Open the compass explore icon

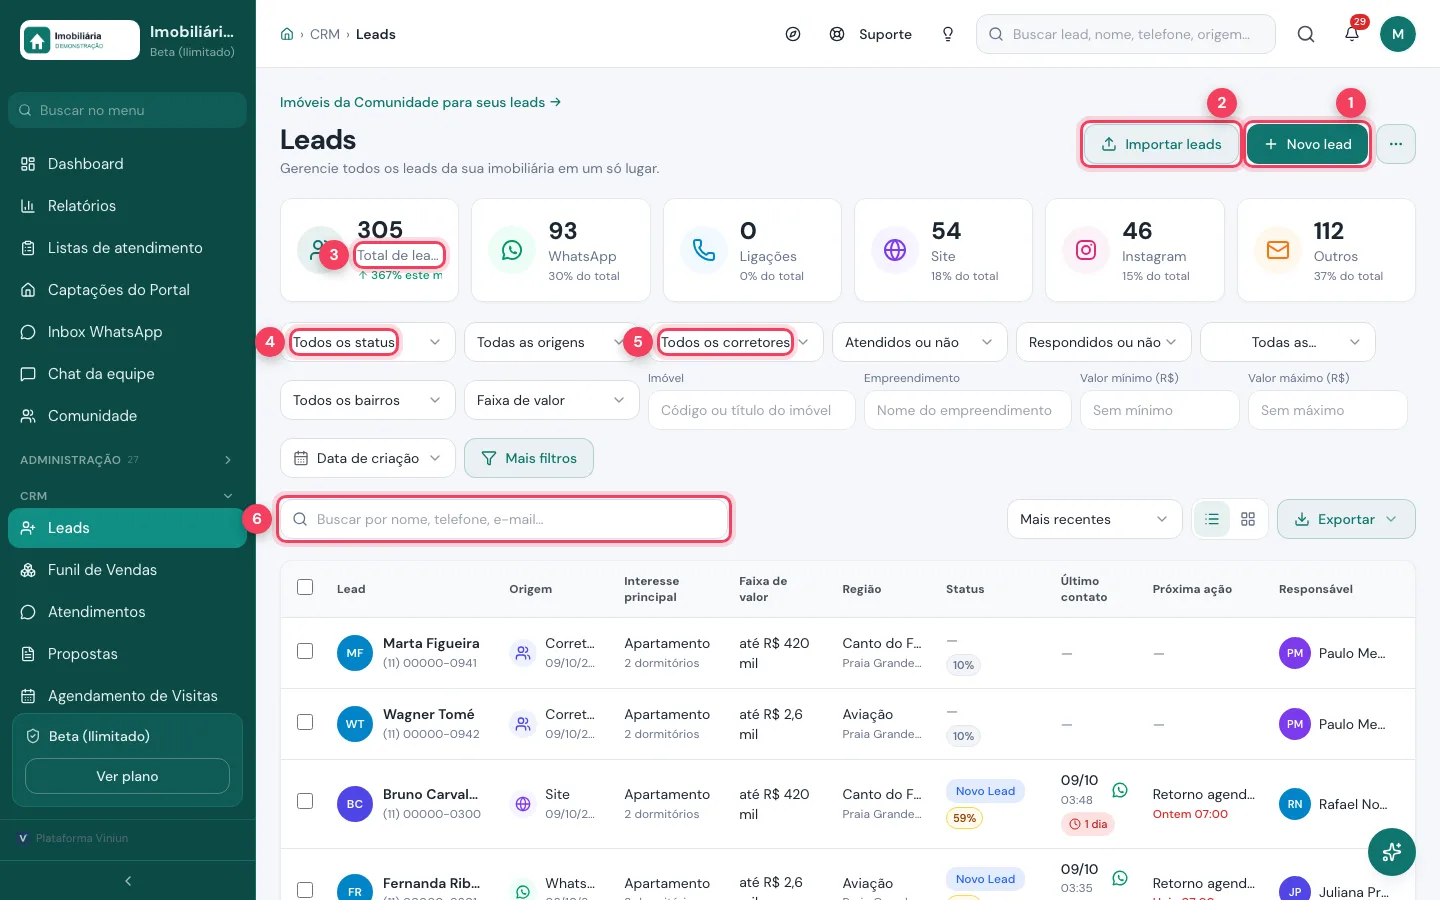(793, 34)
